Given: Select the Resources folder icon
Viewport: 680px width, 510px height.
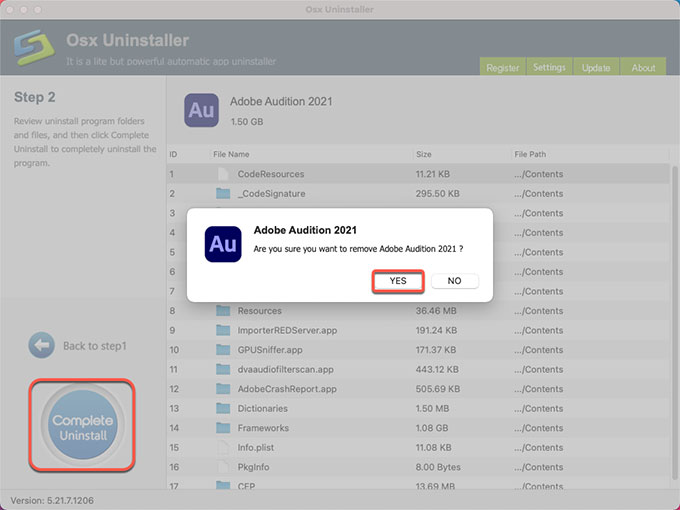Looking at the screenshot, I should (x=223, y=311).
